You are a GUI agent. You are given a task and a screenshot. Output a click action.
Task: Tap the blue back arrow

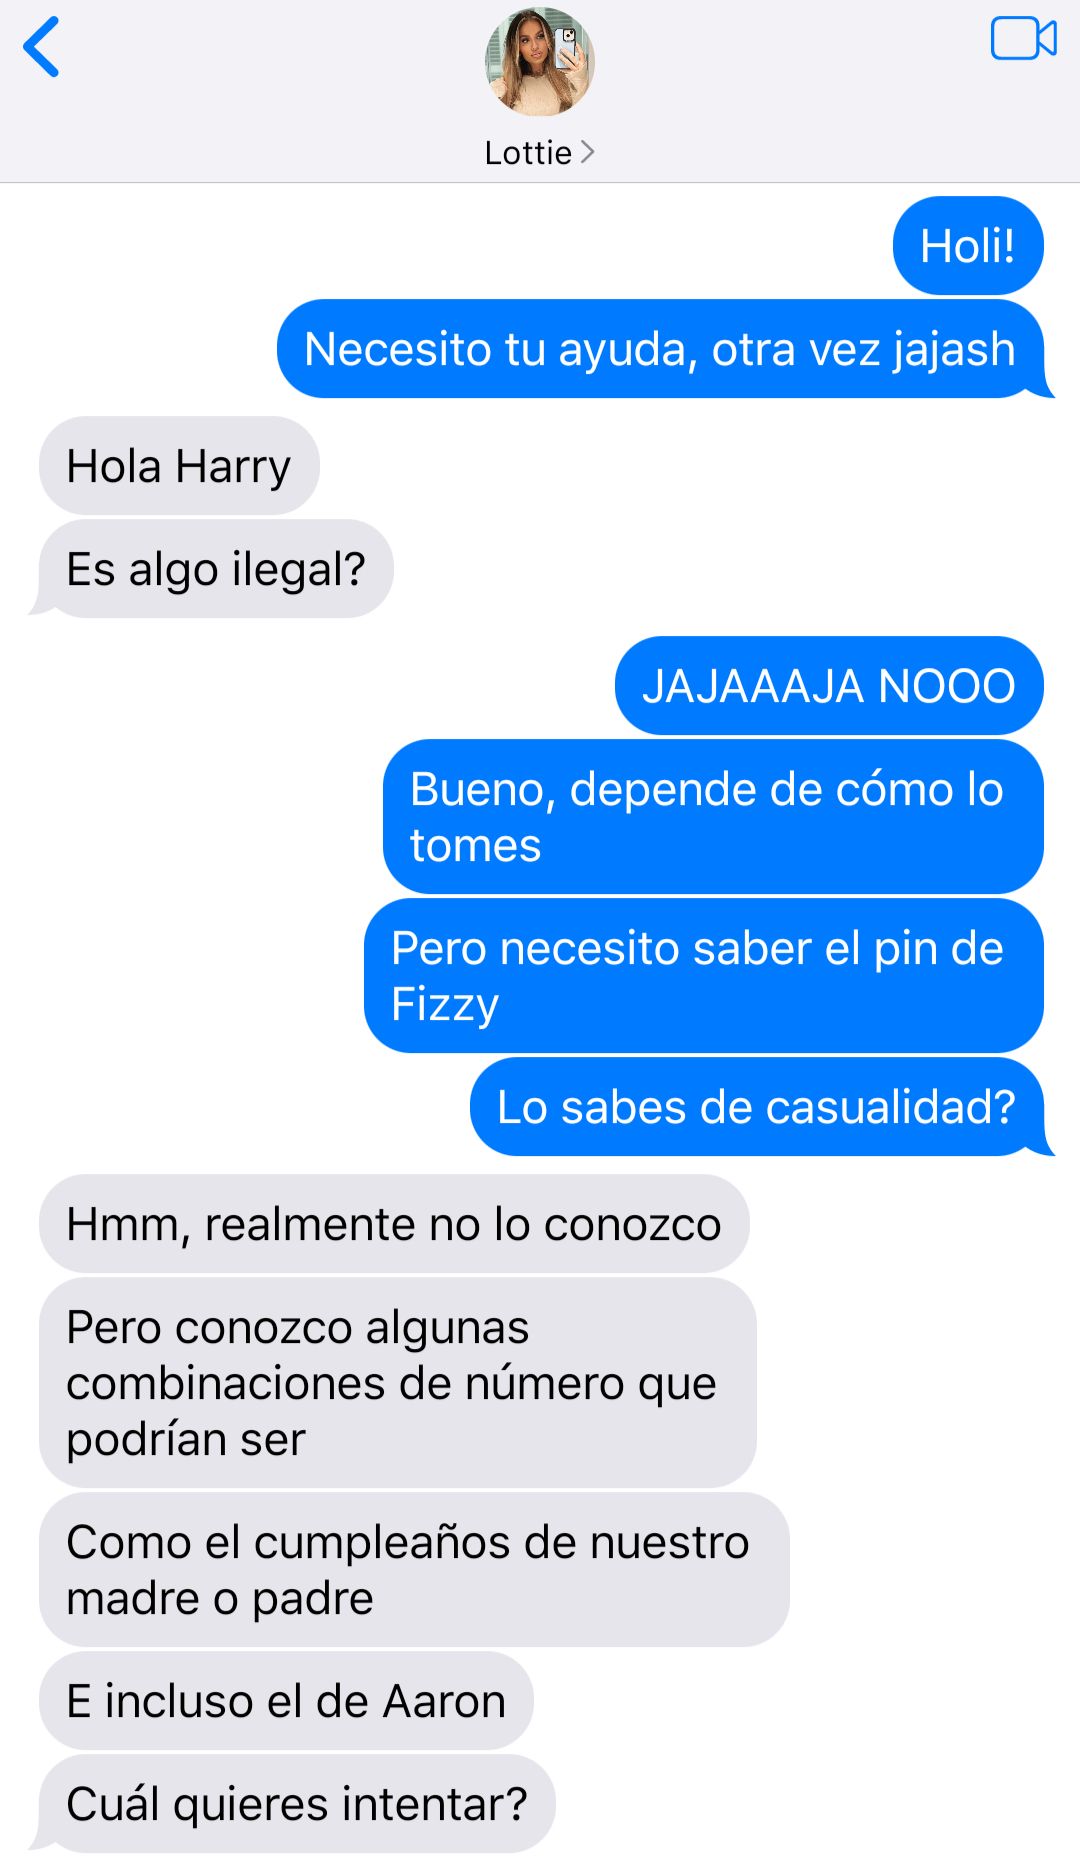point(41,47)
